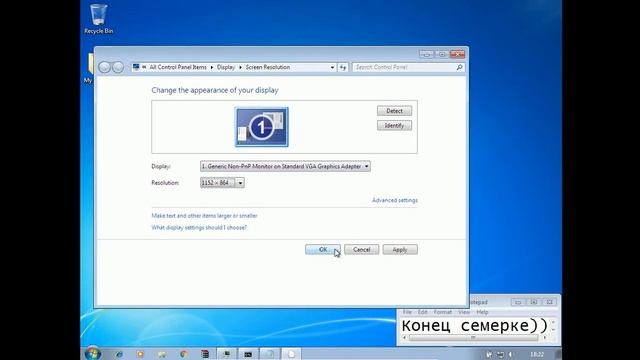Screen dimensions: 640x360
Task: Go to All Control Panel Items breadcrumb
Action: (x=178, y=67)
